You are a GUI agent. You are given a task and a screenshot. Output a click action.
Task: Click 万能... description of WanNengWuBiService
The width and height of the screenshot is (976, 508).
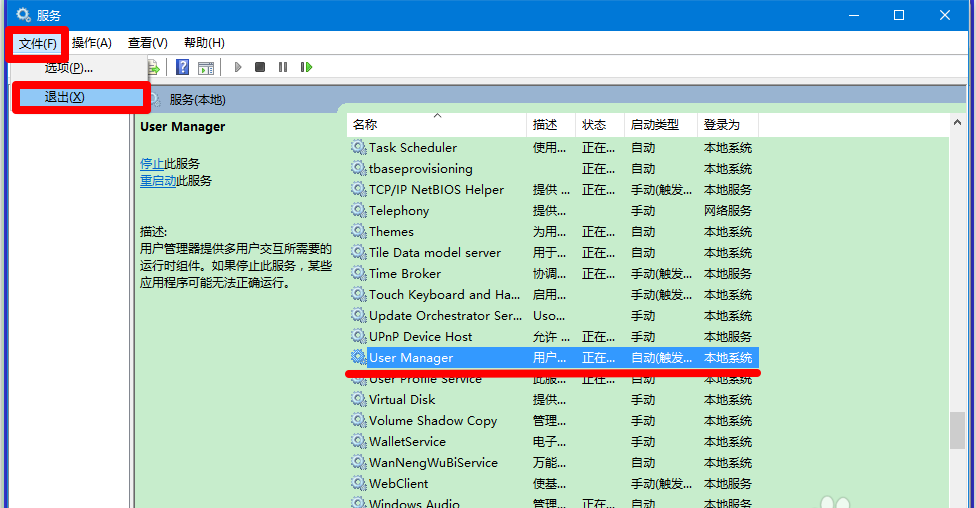tap(549, 463)
